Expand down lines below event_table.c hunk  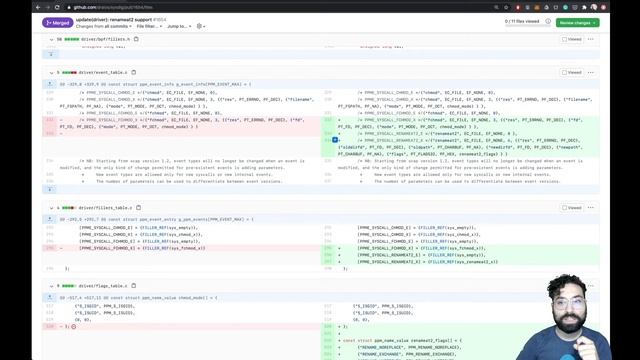tap(50, 189)
